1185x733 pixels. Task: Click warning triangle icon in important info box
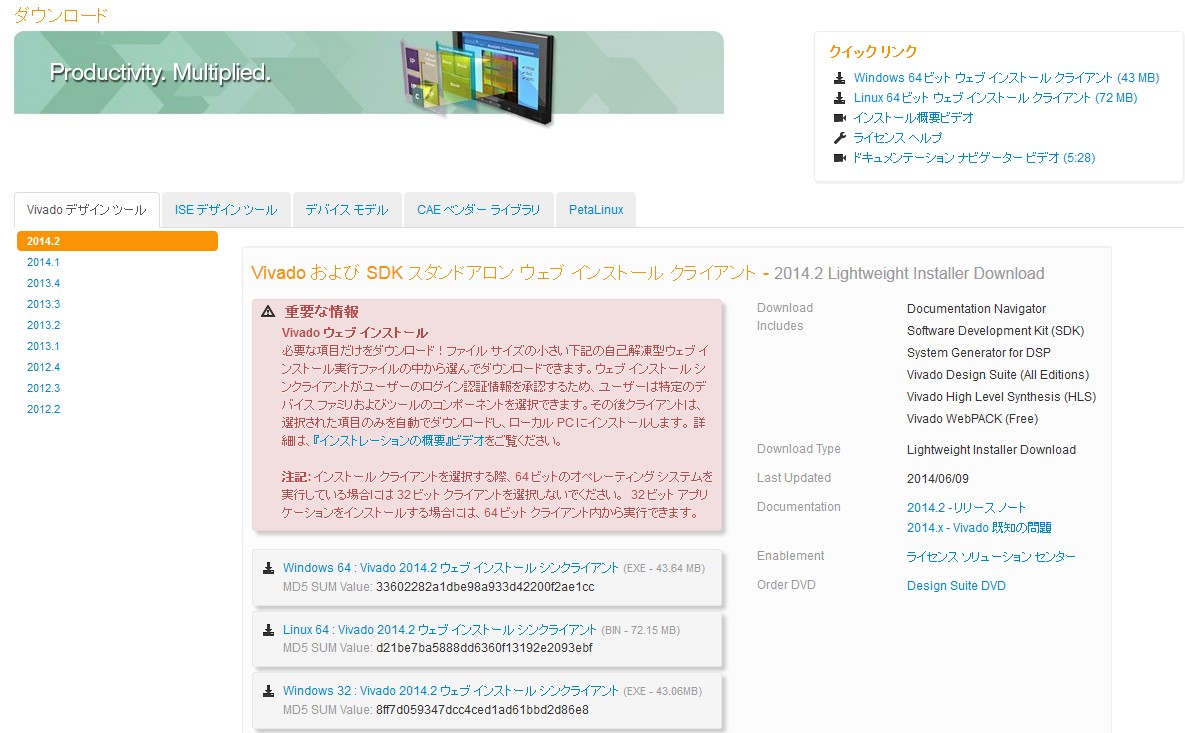(x=268, y=311)
